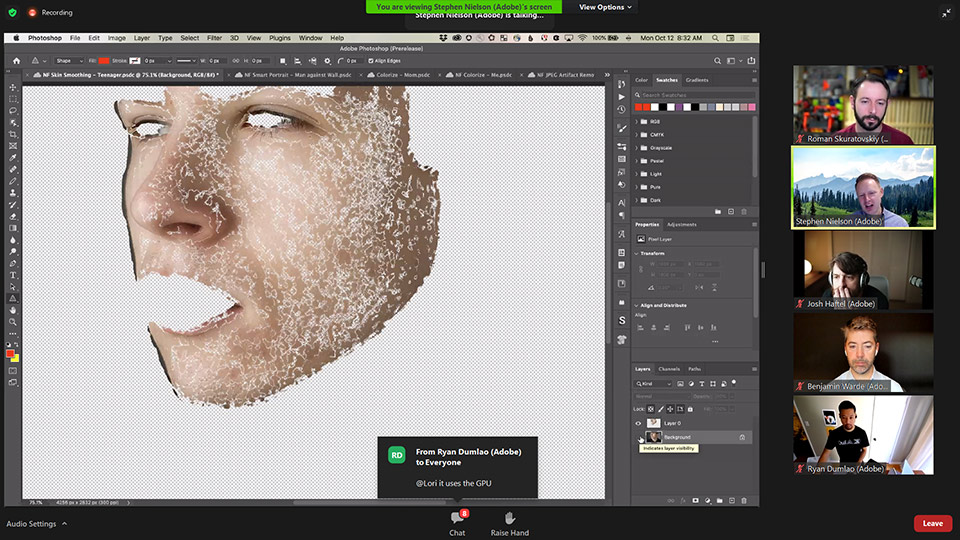Switch to the Adjustments tab
The image size is (960, 540).
[x=681, y=225]
